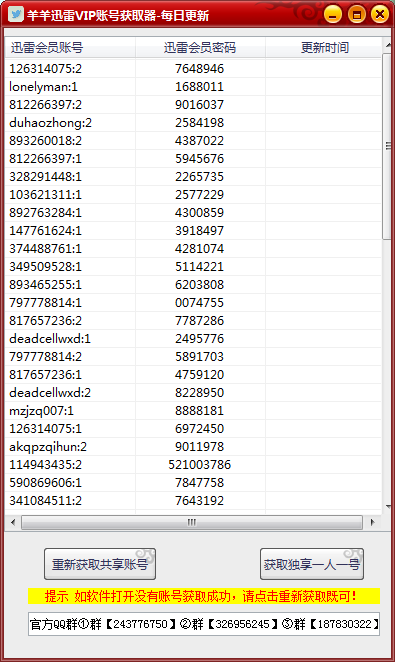Screen dimensions: 395x662
Task: Close the app with the X button
Action: pos(380,14)
